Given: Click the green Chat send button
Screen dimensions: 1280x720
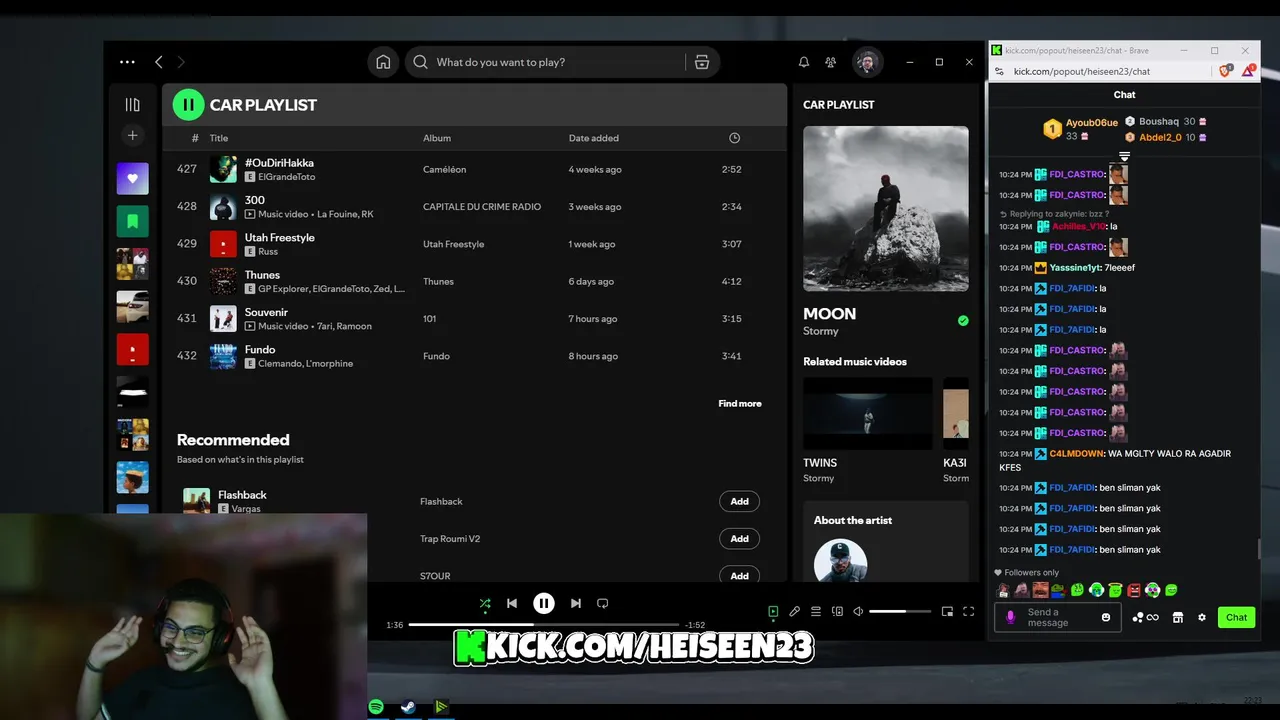Looking at the screenshot, I should pos(1236,617).
